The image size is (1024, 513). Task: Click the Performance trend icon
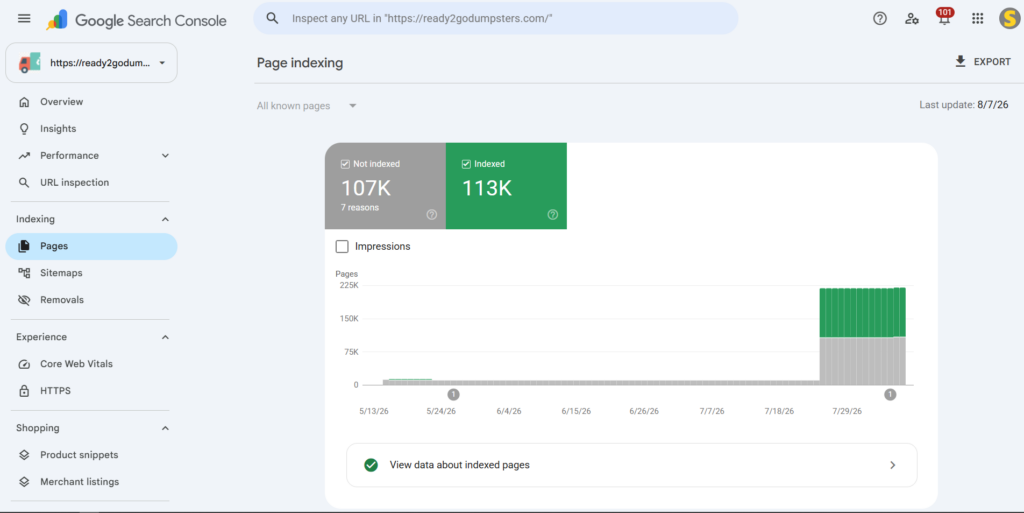point(24,155)
